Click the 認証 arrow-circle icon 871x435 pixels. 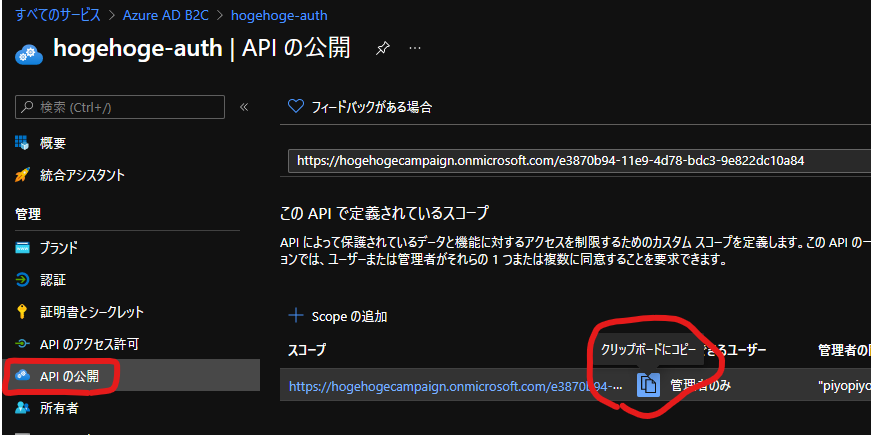pyautogui.click(x=22, y=279)
